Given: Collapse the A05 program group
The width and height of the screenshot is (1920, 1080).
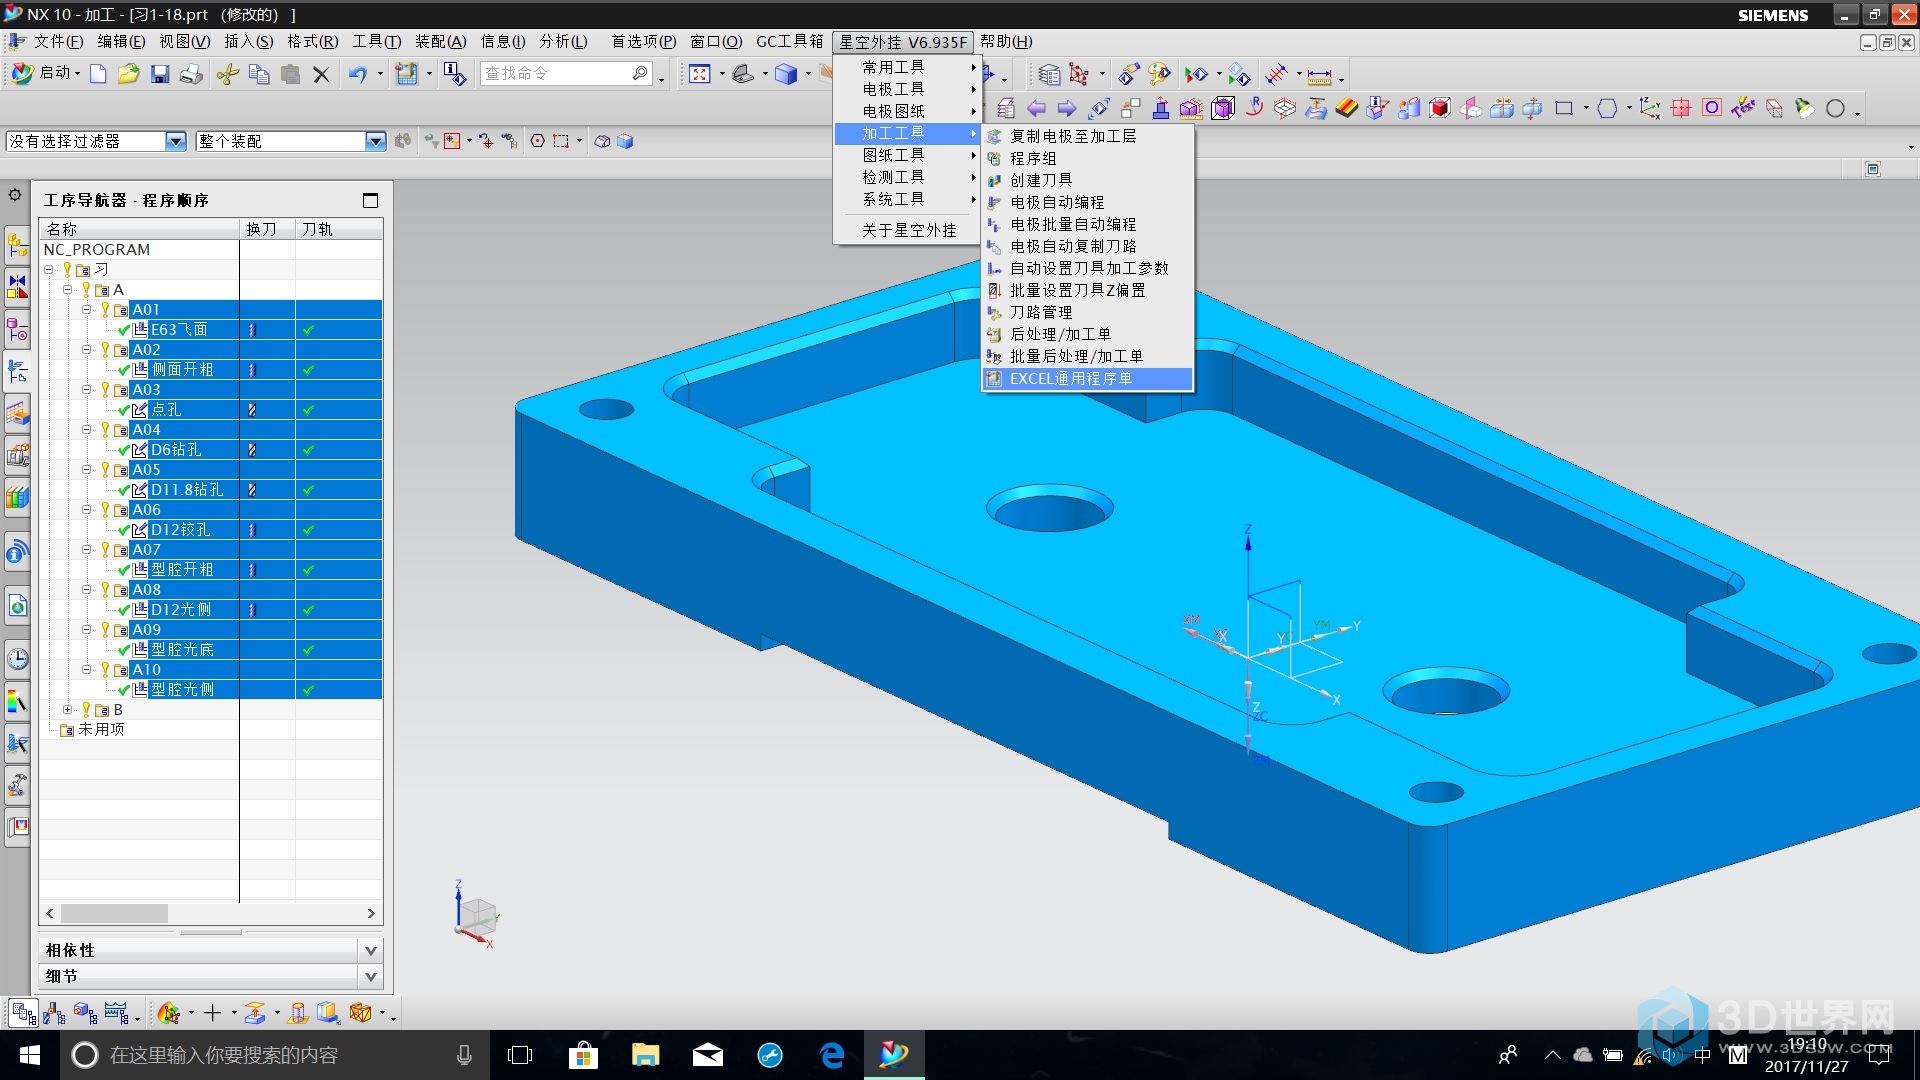Looking at the screenshot, I should 87,469.
